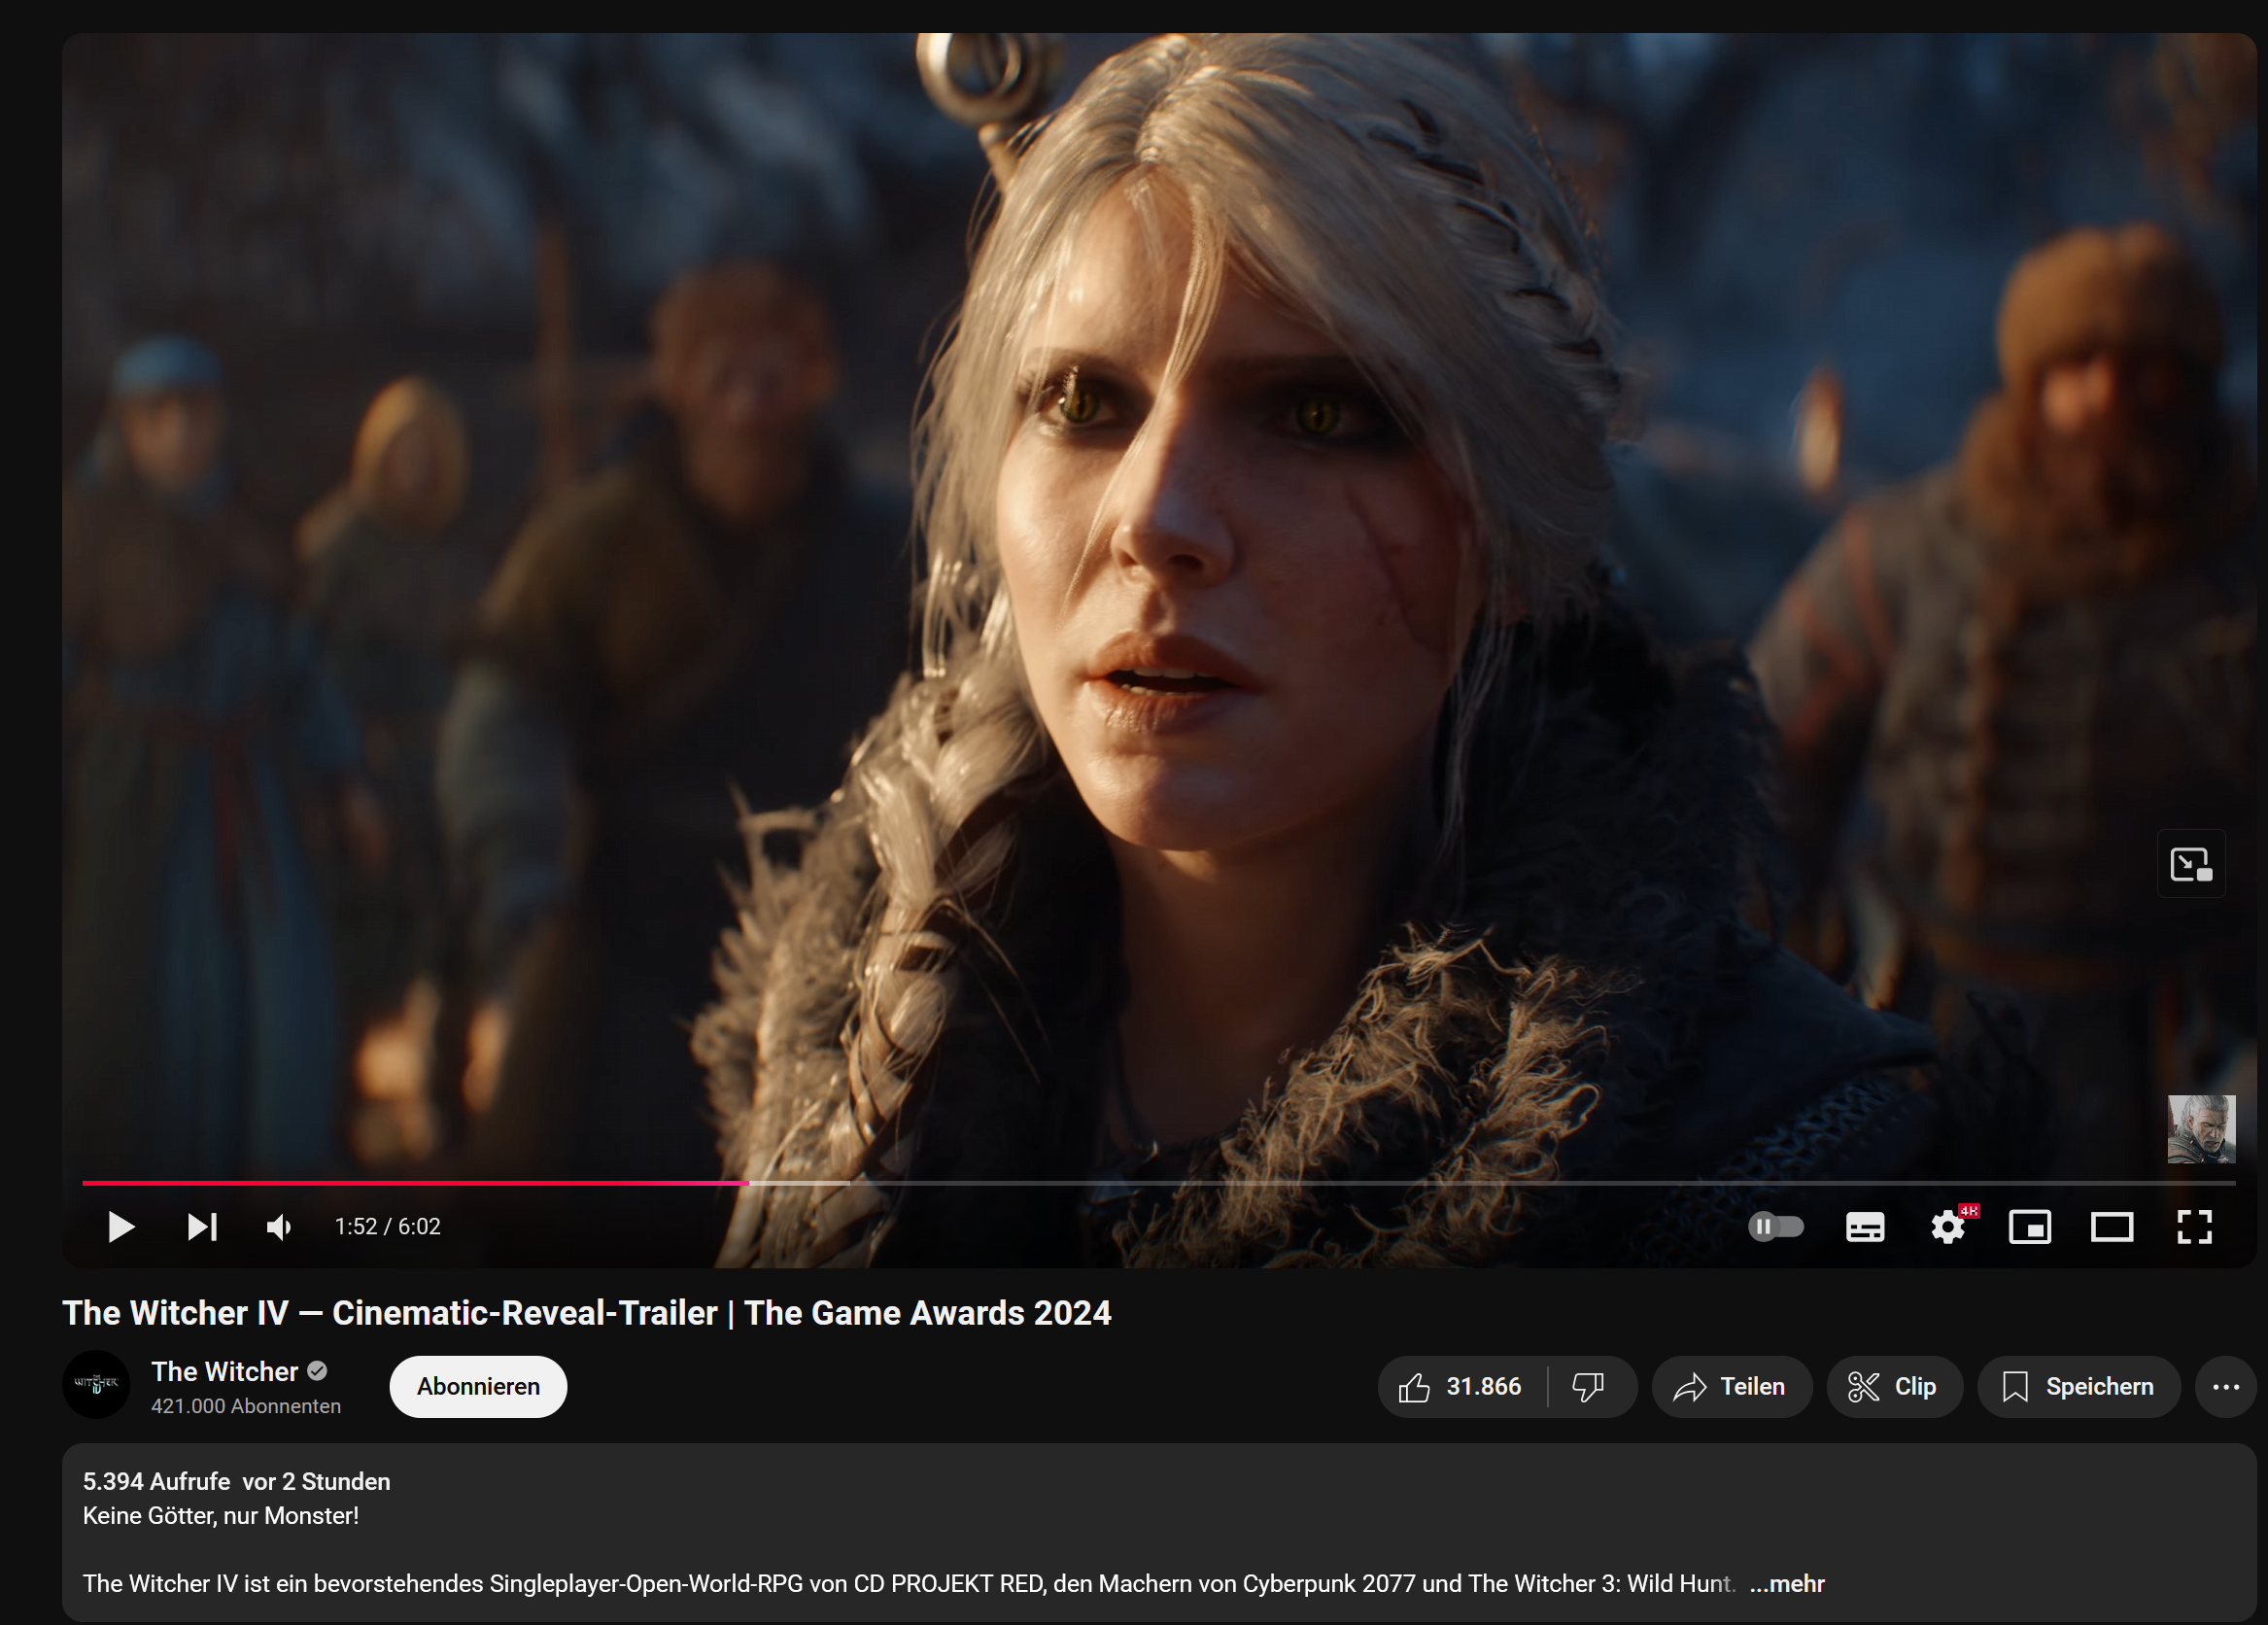Screen dimensions: 2268x1625
Task: Open the three-dot more actions menu
Action: coord(2225,1387)
